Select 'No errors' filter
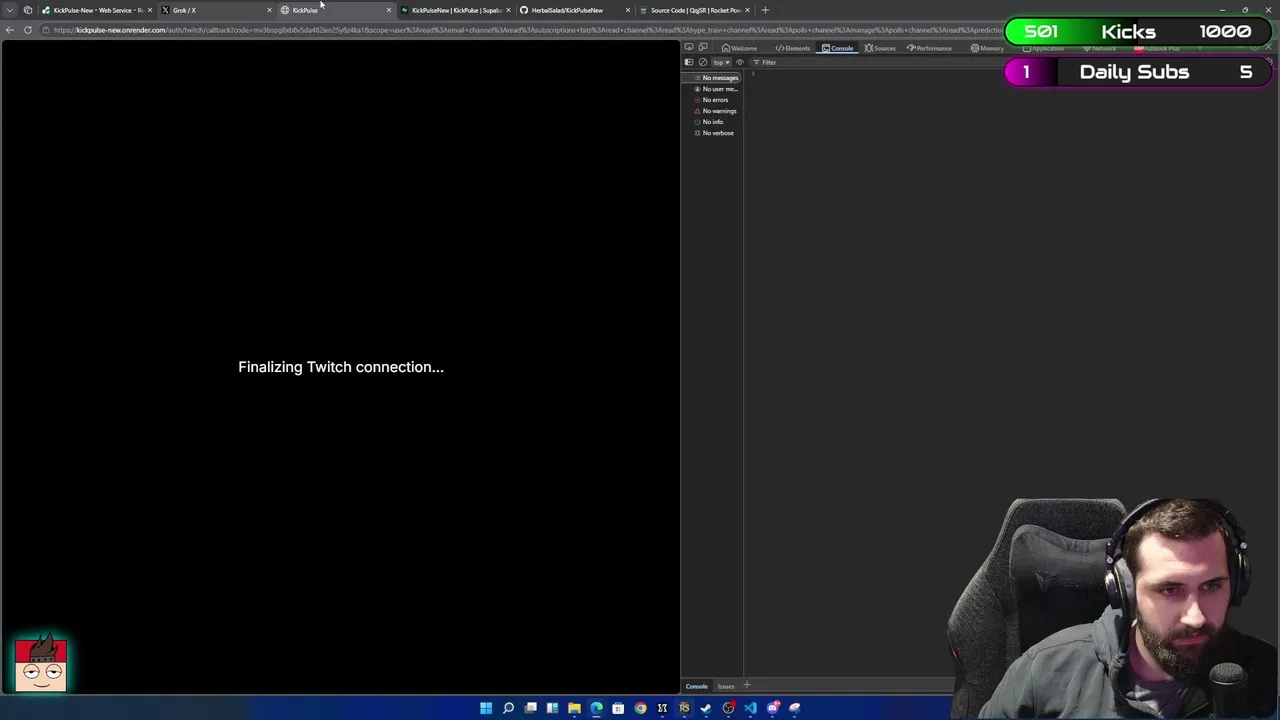This screenshot has width=1280, height=720. point(714,100)
